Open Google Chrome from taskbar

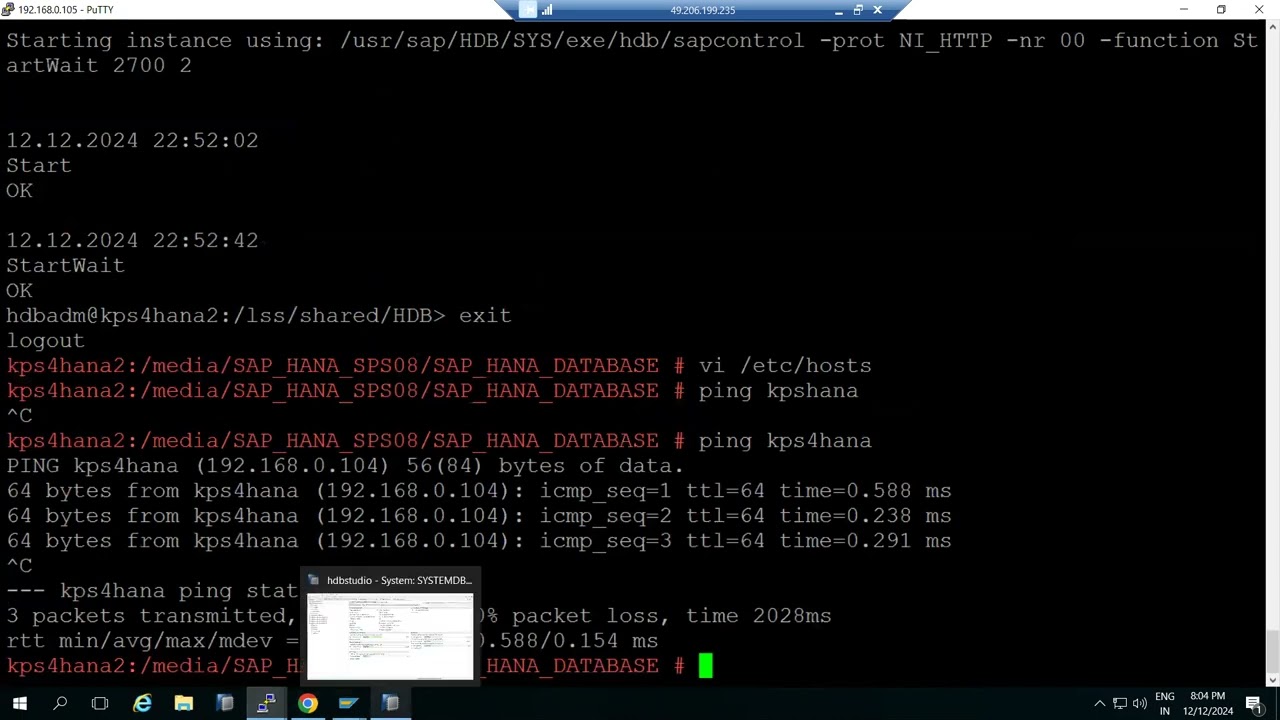point(307,703)
